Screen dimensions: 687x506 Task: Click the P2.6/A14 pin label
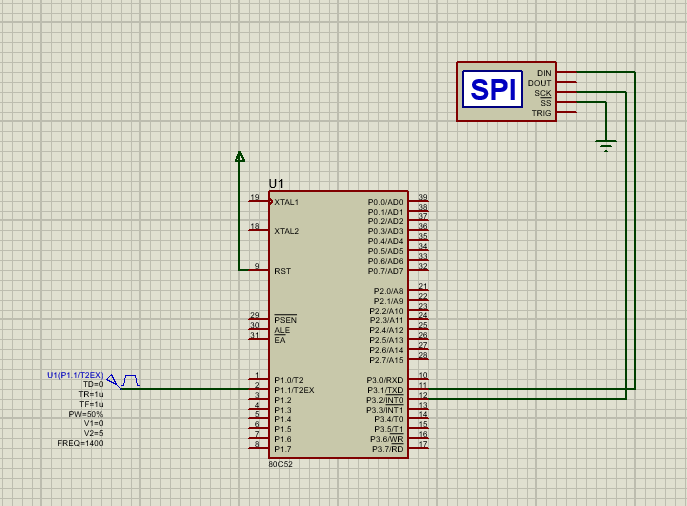tap(386, 350)
